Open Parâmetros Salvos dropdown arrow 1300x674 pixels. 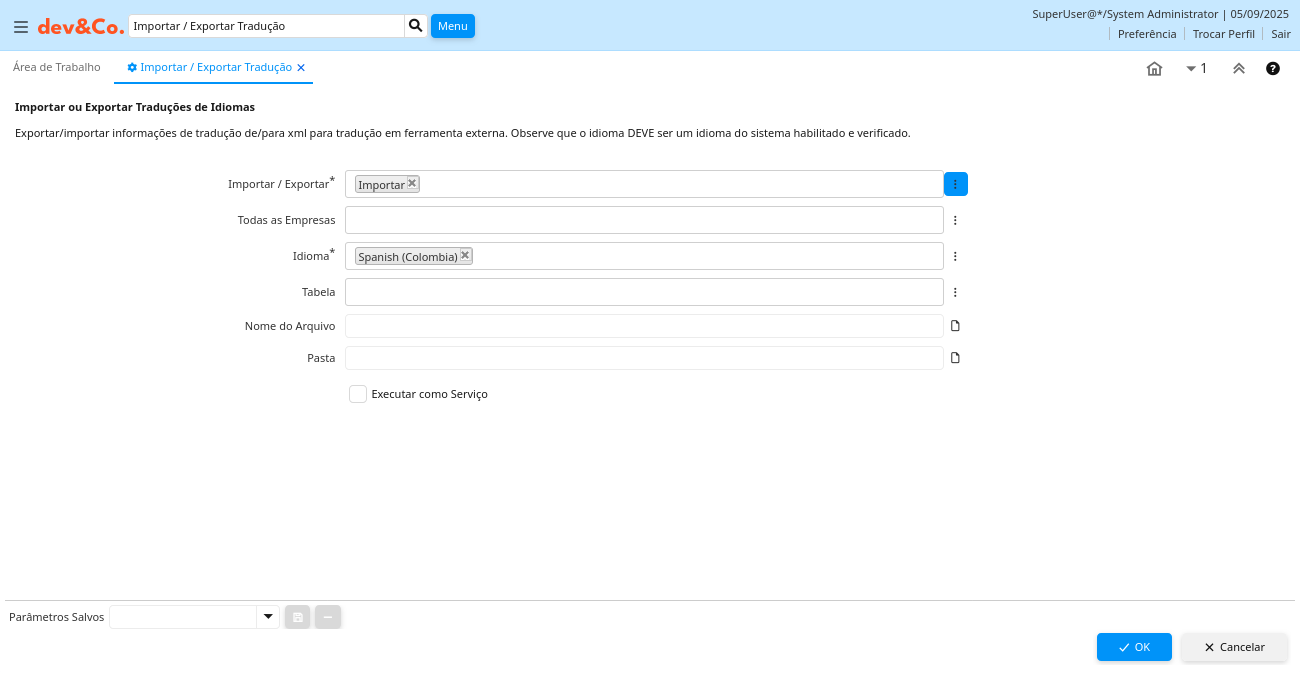pyautogui.click(x=268, y=617)
